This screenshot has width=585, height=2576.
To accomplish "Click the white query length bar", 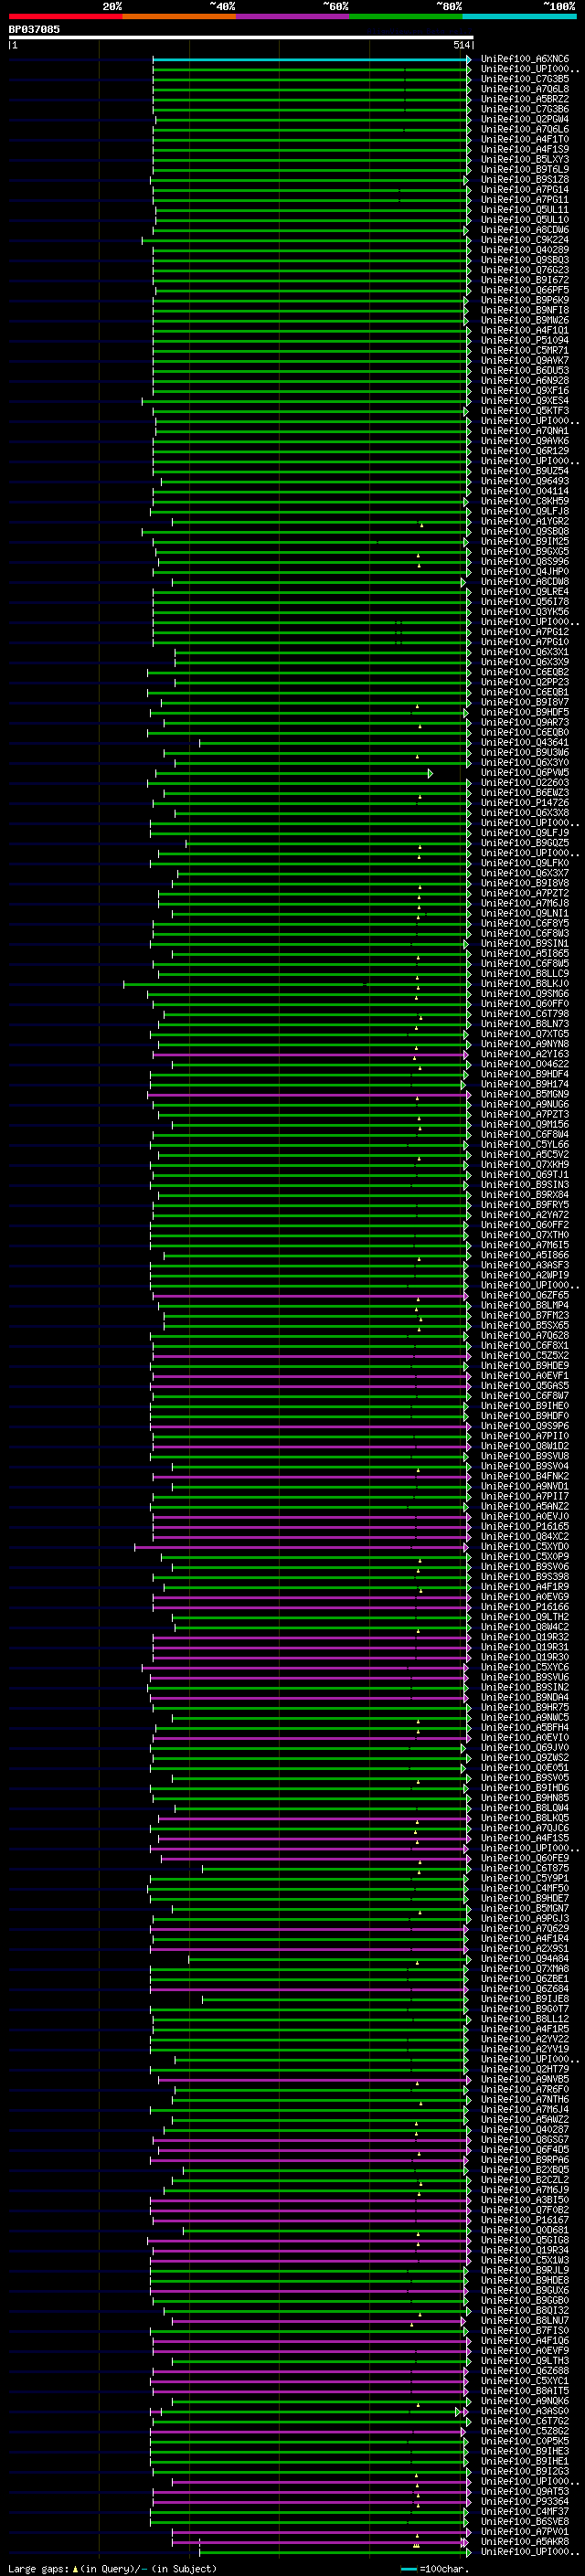I will click(x=241, y=38).
